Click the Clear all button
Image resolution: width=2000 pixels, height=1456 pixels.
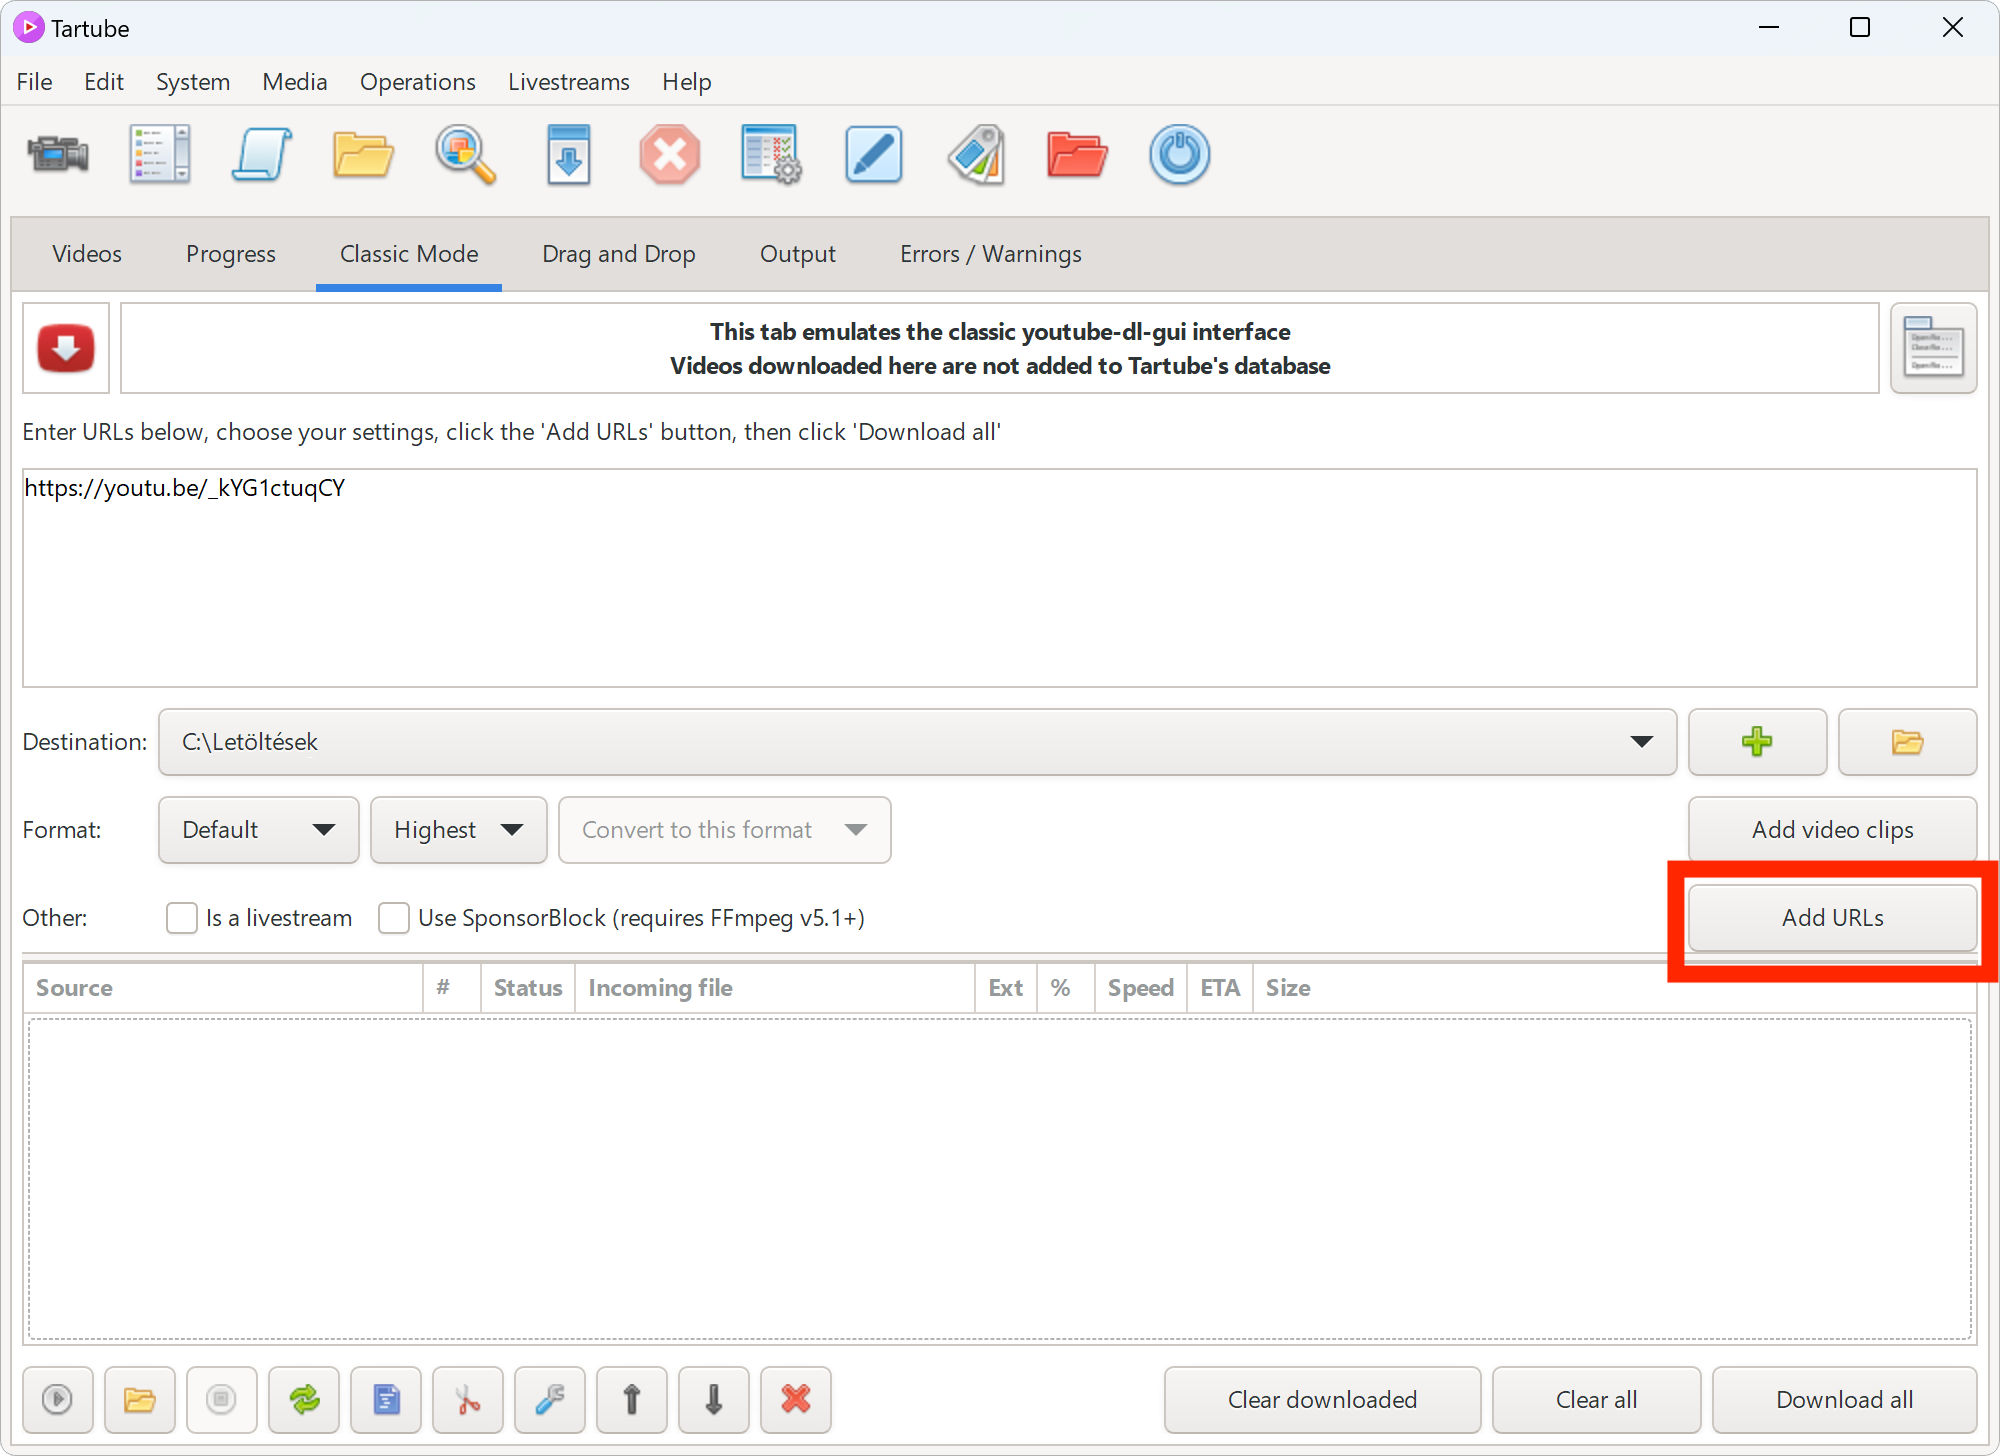1597,1400
